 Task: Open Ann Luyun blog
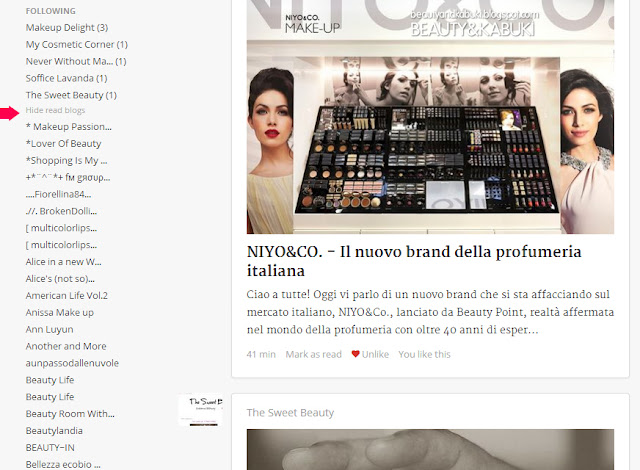[49, 329]
